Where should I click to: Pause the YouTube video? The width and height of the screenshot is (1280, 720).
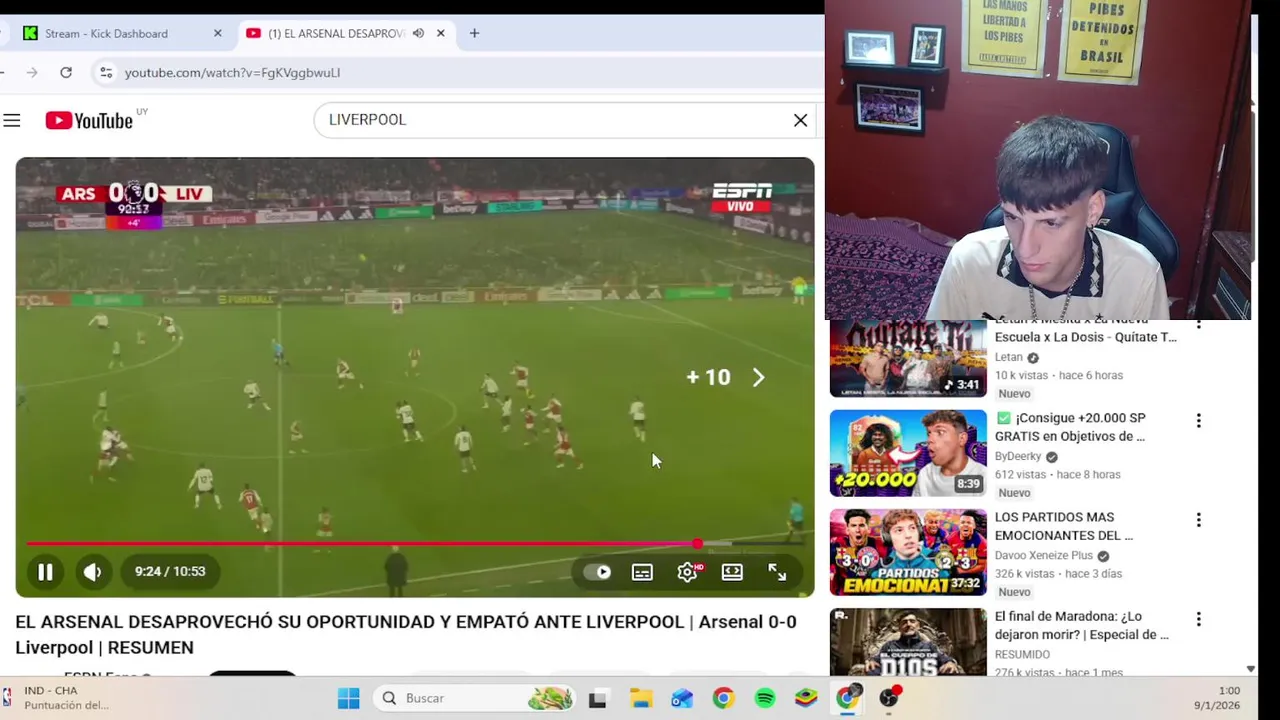pos(45,572)
